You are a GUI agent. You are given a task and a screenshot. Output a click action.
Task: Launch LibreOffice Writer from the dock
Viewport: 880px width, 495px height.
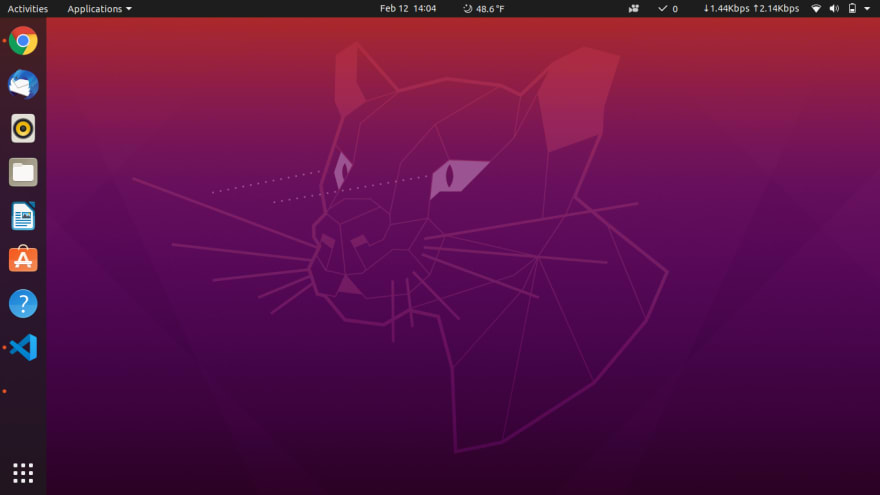click(23, 216)
